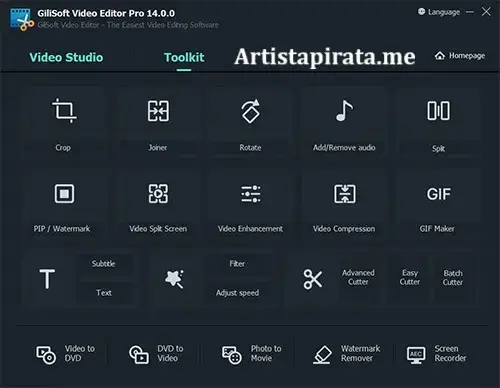The image size is (500, 388).
Task: Click the PIP / Watermark label
Action: click(62, 229)
